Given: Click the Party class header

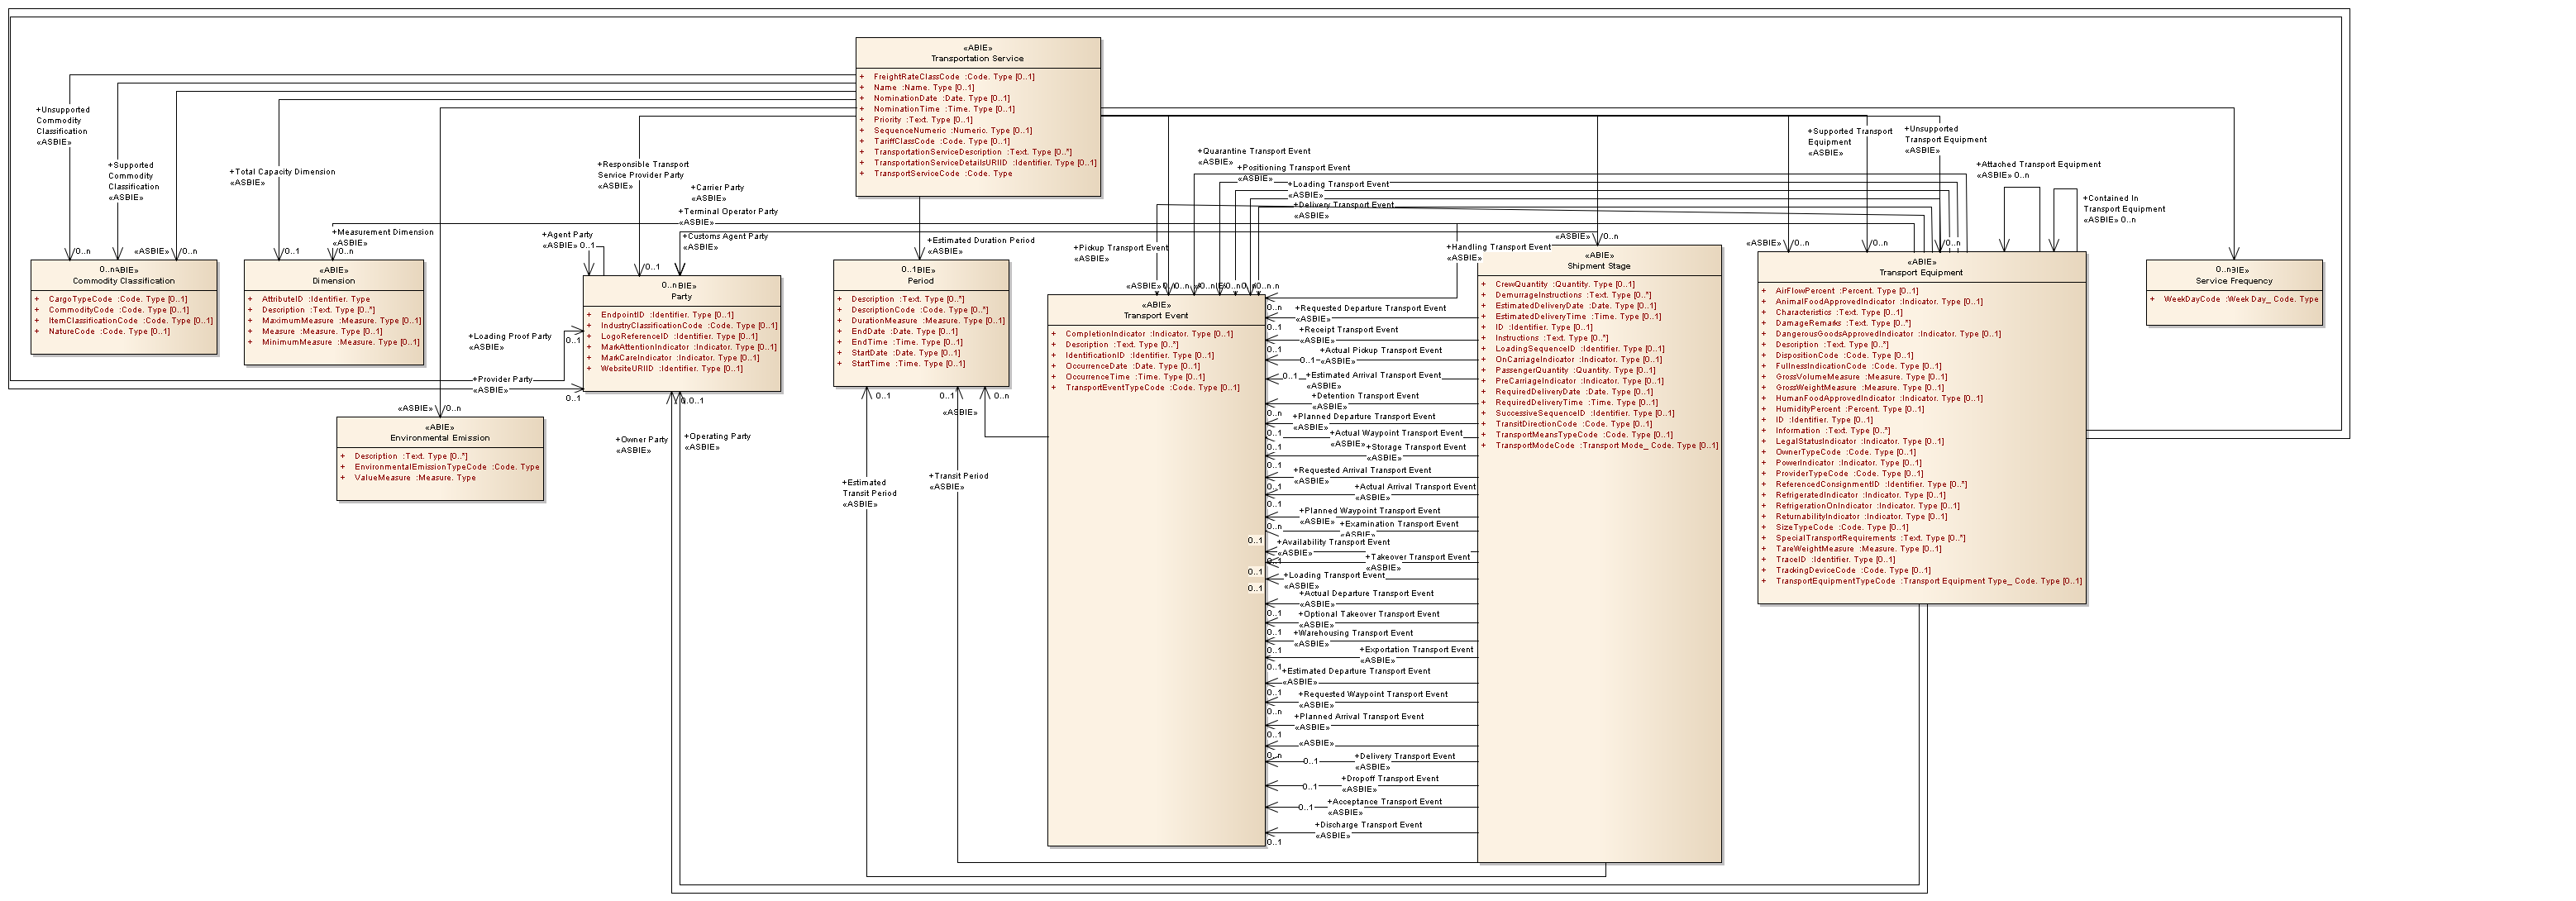Looking at the screenshot, I should (681, 297).
